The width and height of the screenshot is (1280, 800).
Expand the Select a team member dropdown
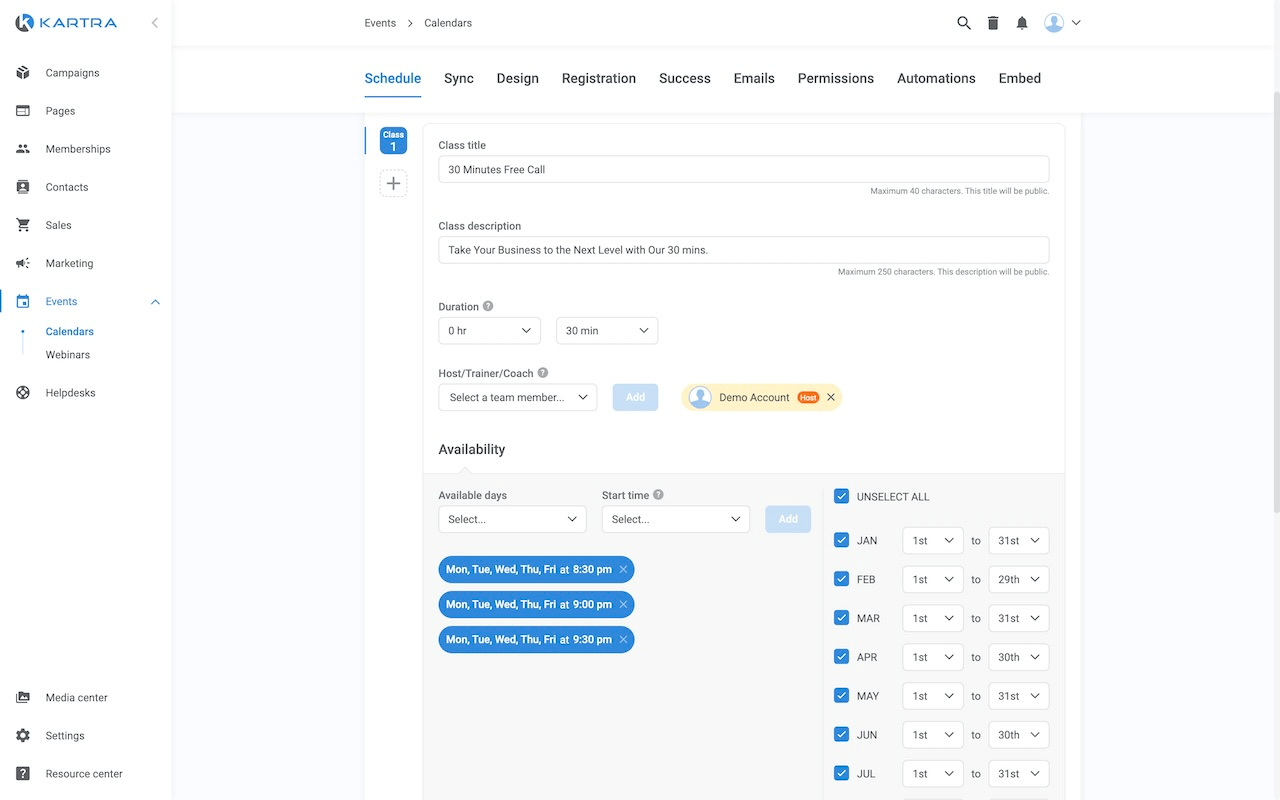point(517,397)
